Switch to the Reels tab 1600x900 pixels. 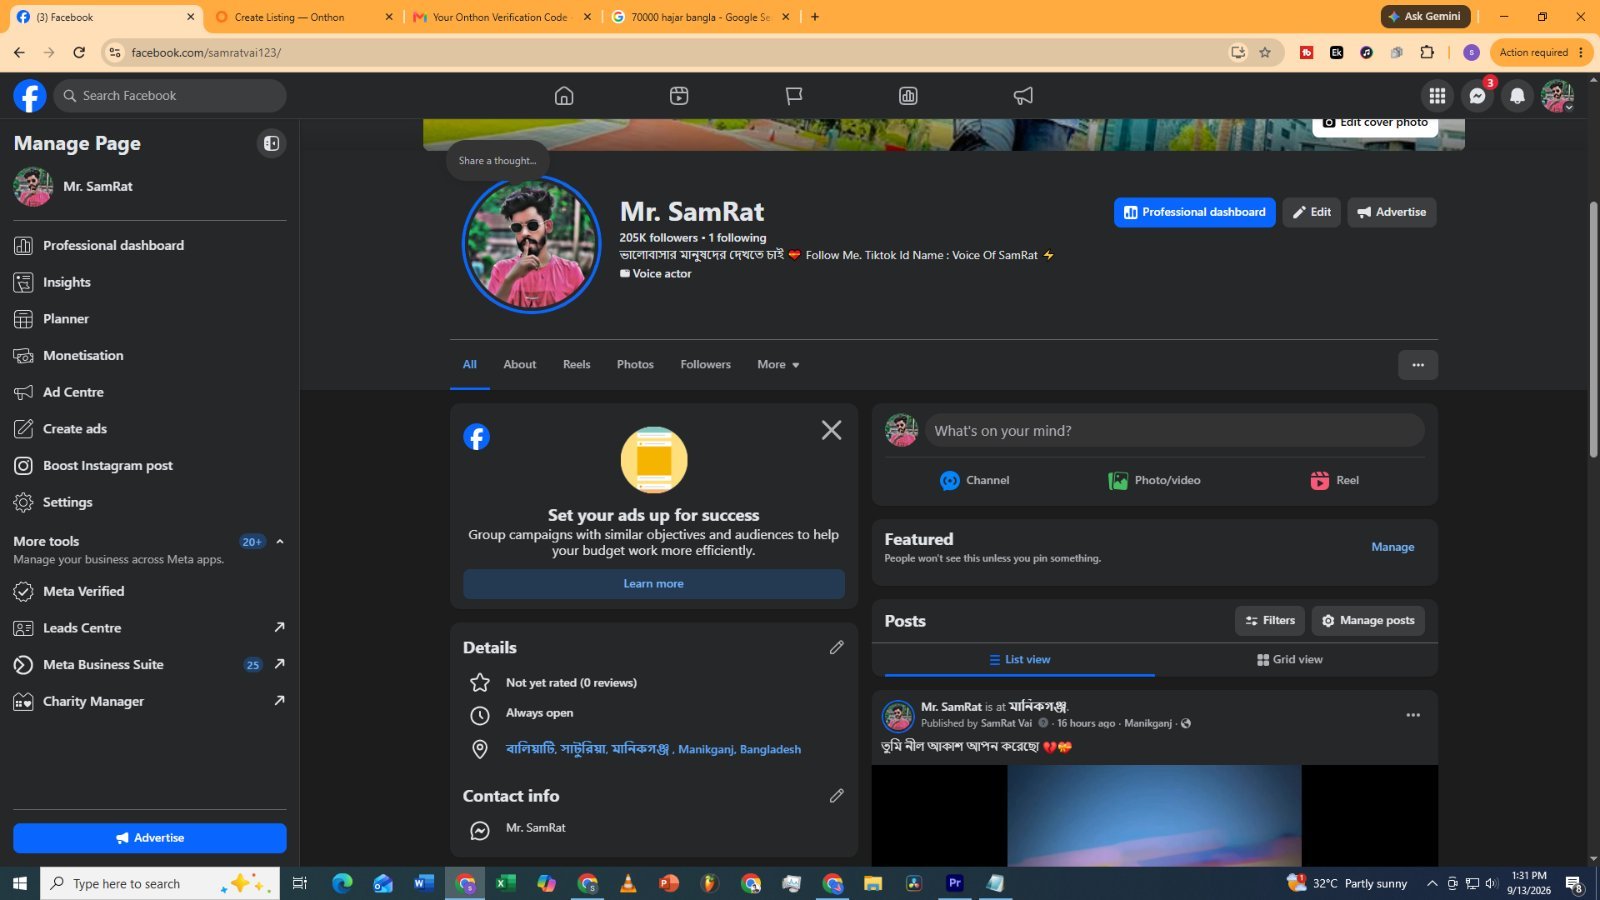tap(577, 365)
